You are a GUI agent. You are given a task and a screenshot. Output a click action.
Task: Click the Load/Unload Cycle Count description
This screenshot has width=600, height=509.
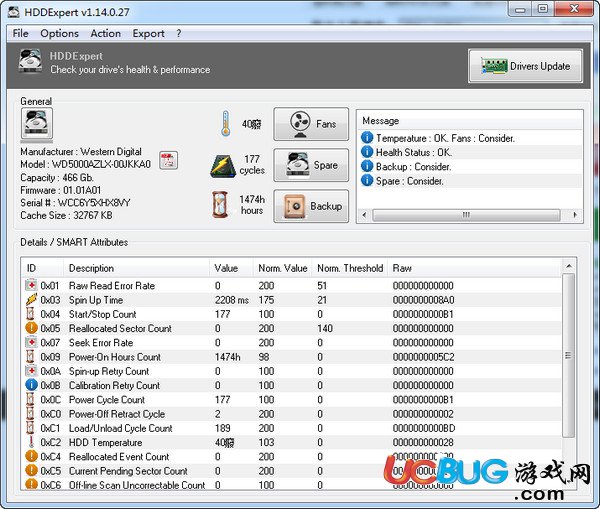coord(121,428)
